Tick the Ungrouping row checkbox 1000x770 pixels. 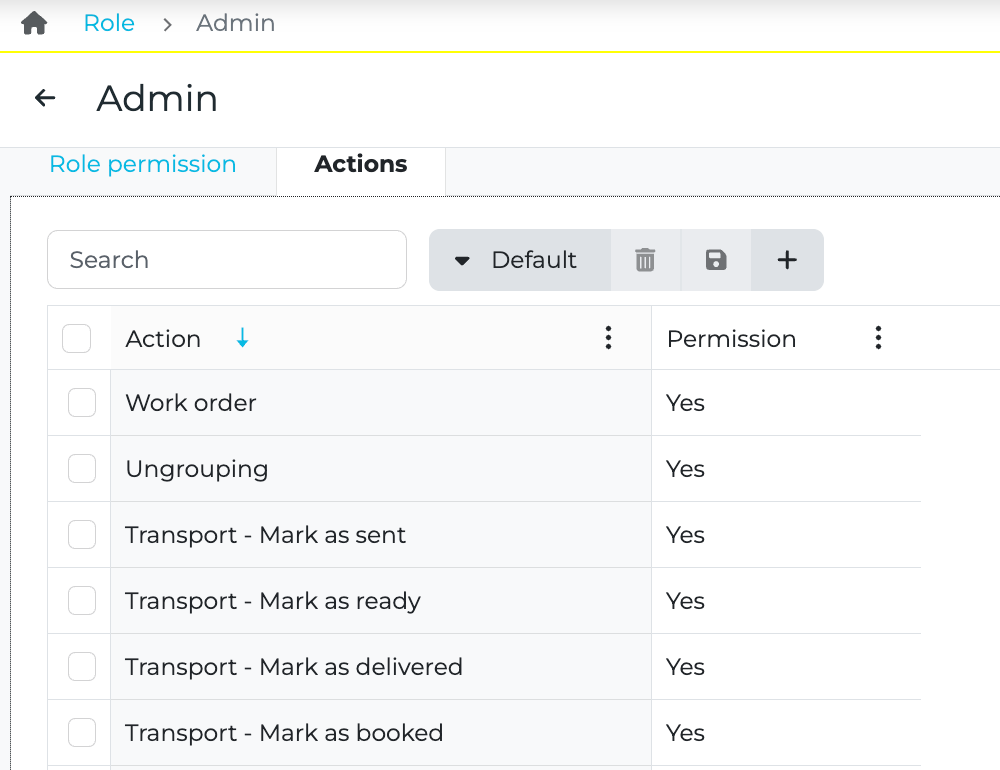coord(82,469)
